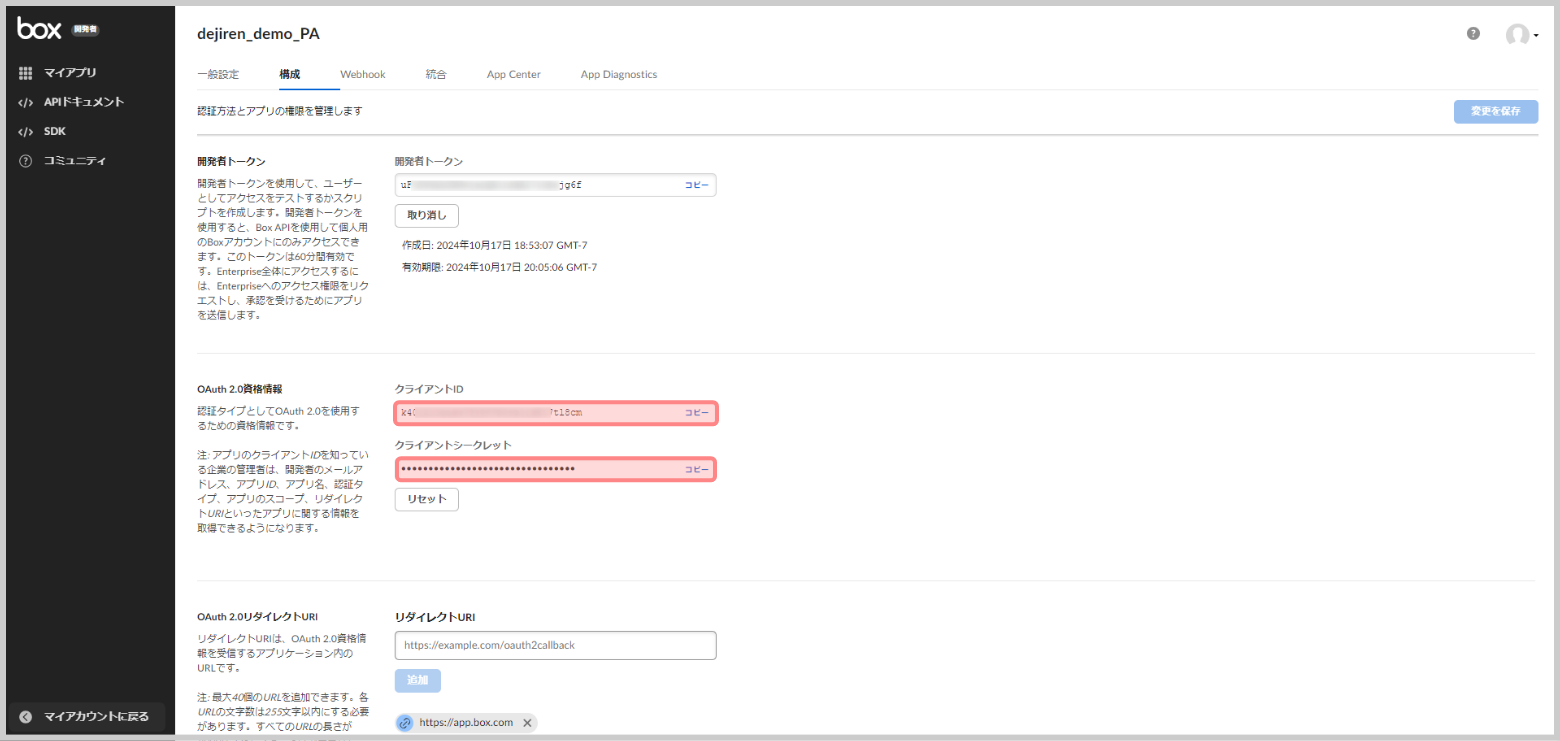Open the Webhook tab

coord(362,75)
